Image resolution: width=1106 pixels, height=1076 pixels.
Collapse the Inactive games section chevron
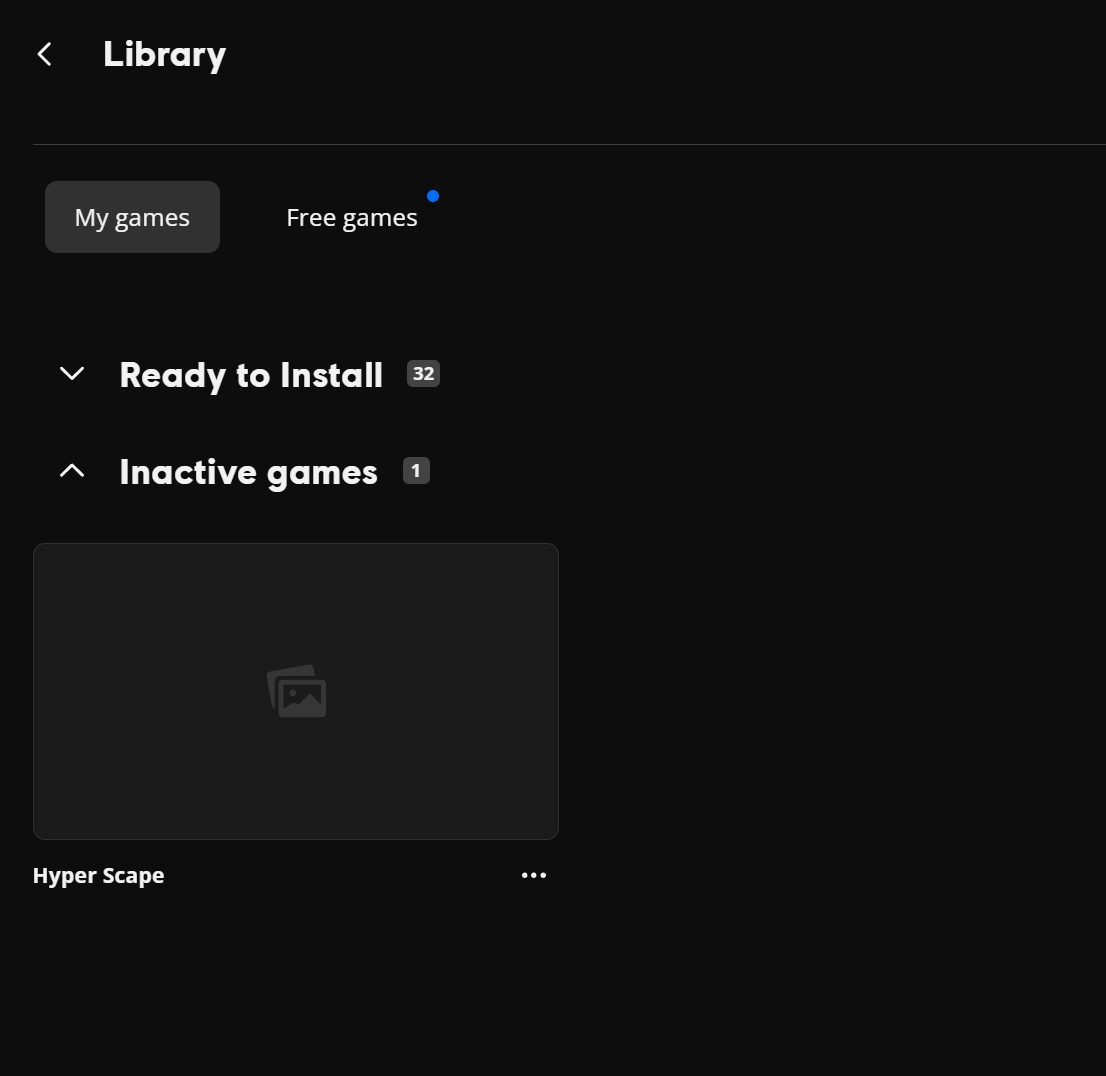[x=72, y=471]
